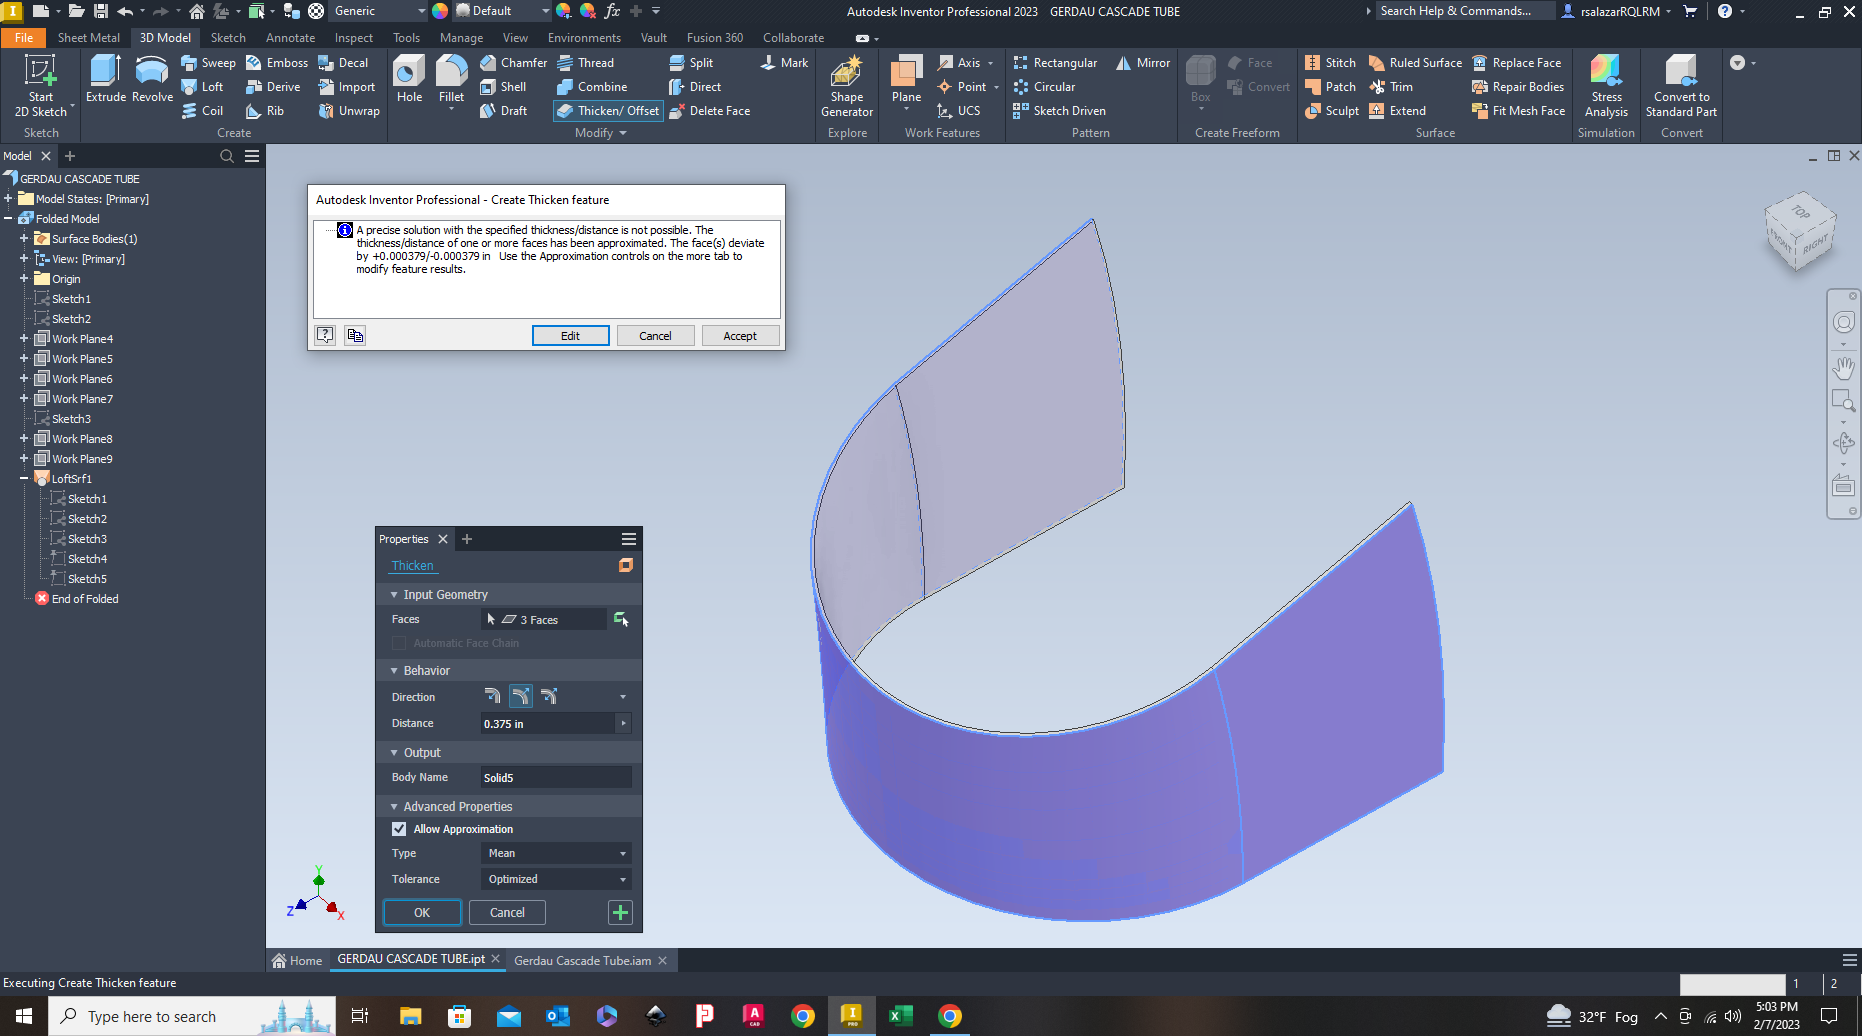The image size is (1862, 1036).
Task: Start a new 2D Sketch
Action: 41,85
